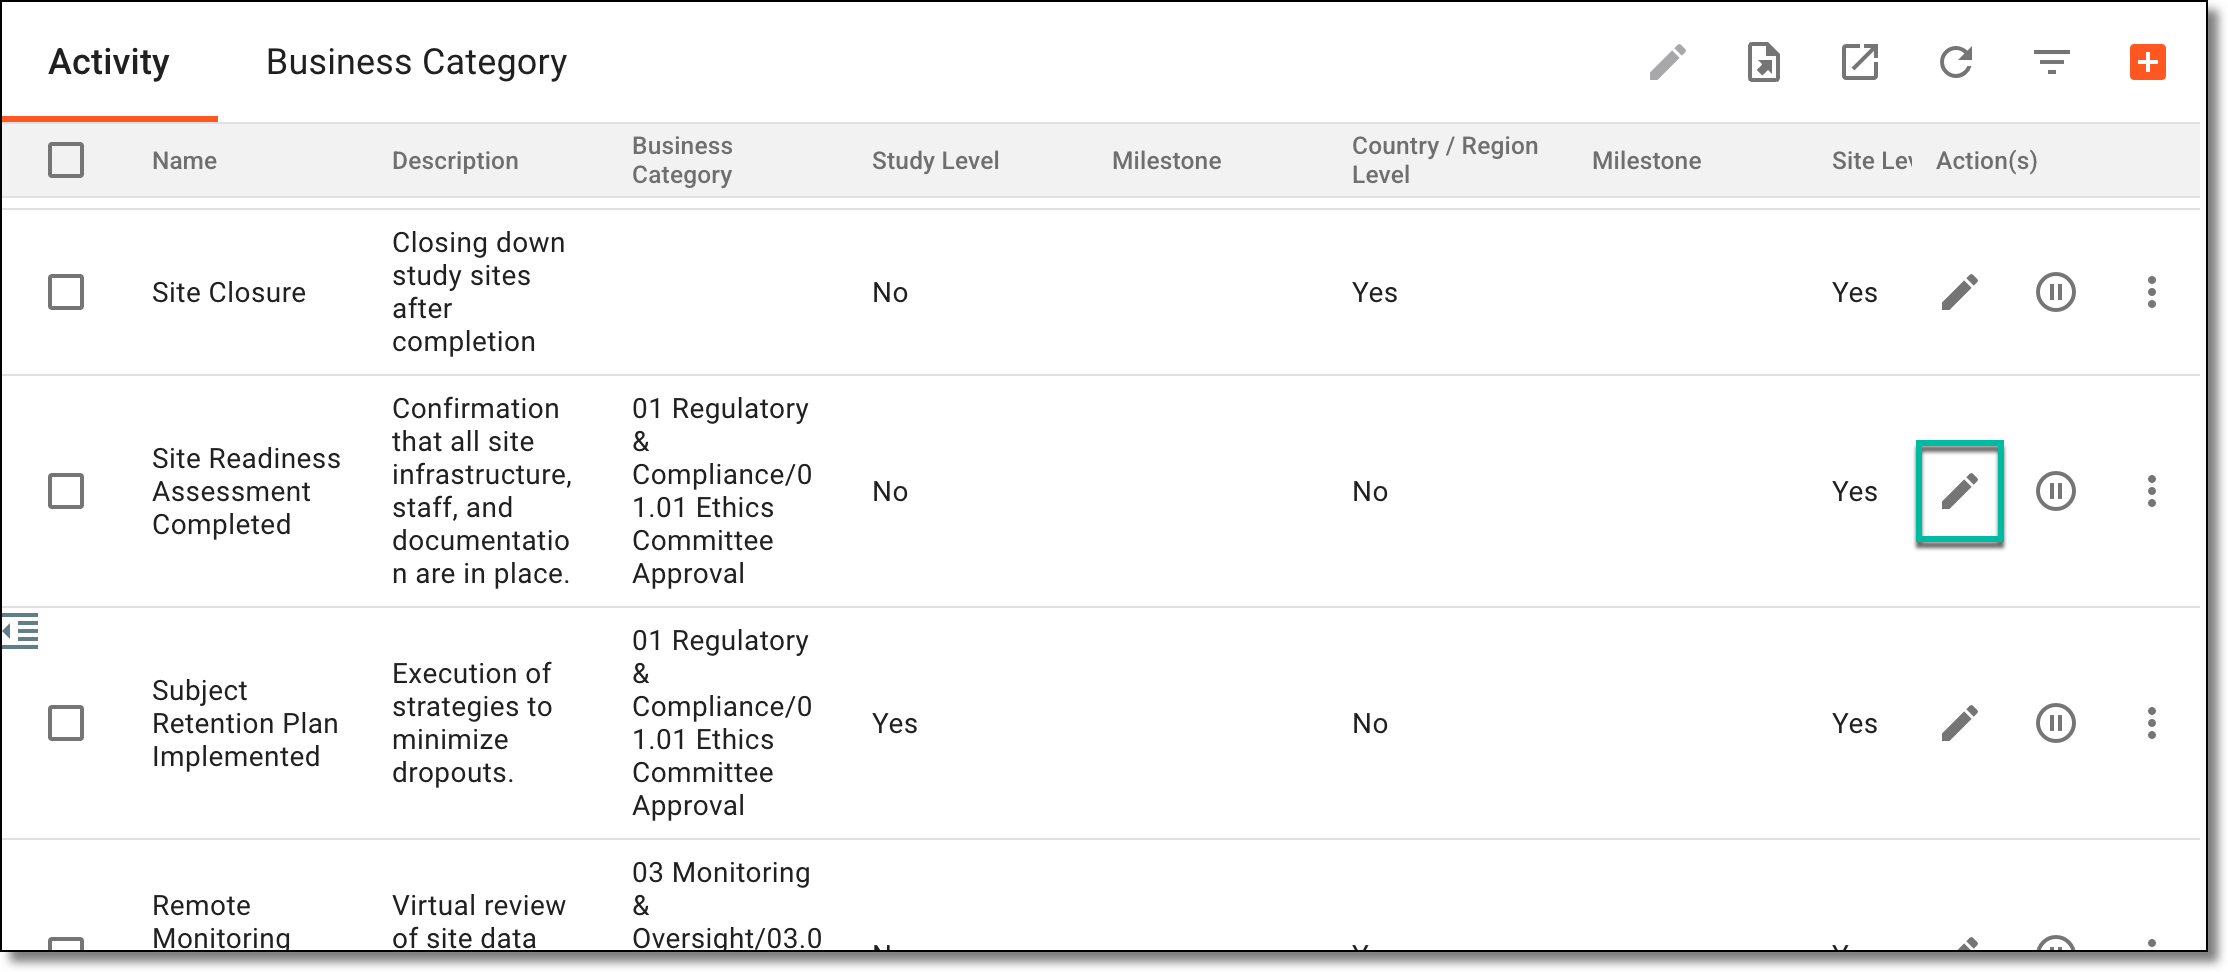The width and height of the screenshot is (2228, 972).
Task: Open more options for Site Closure
Action: coord(2151,292)
